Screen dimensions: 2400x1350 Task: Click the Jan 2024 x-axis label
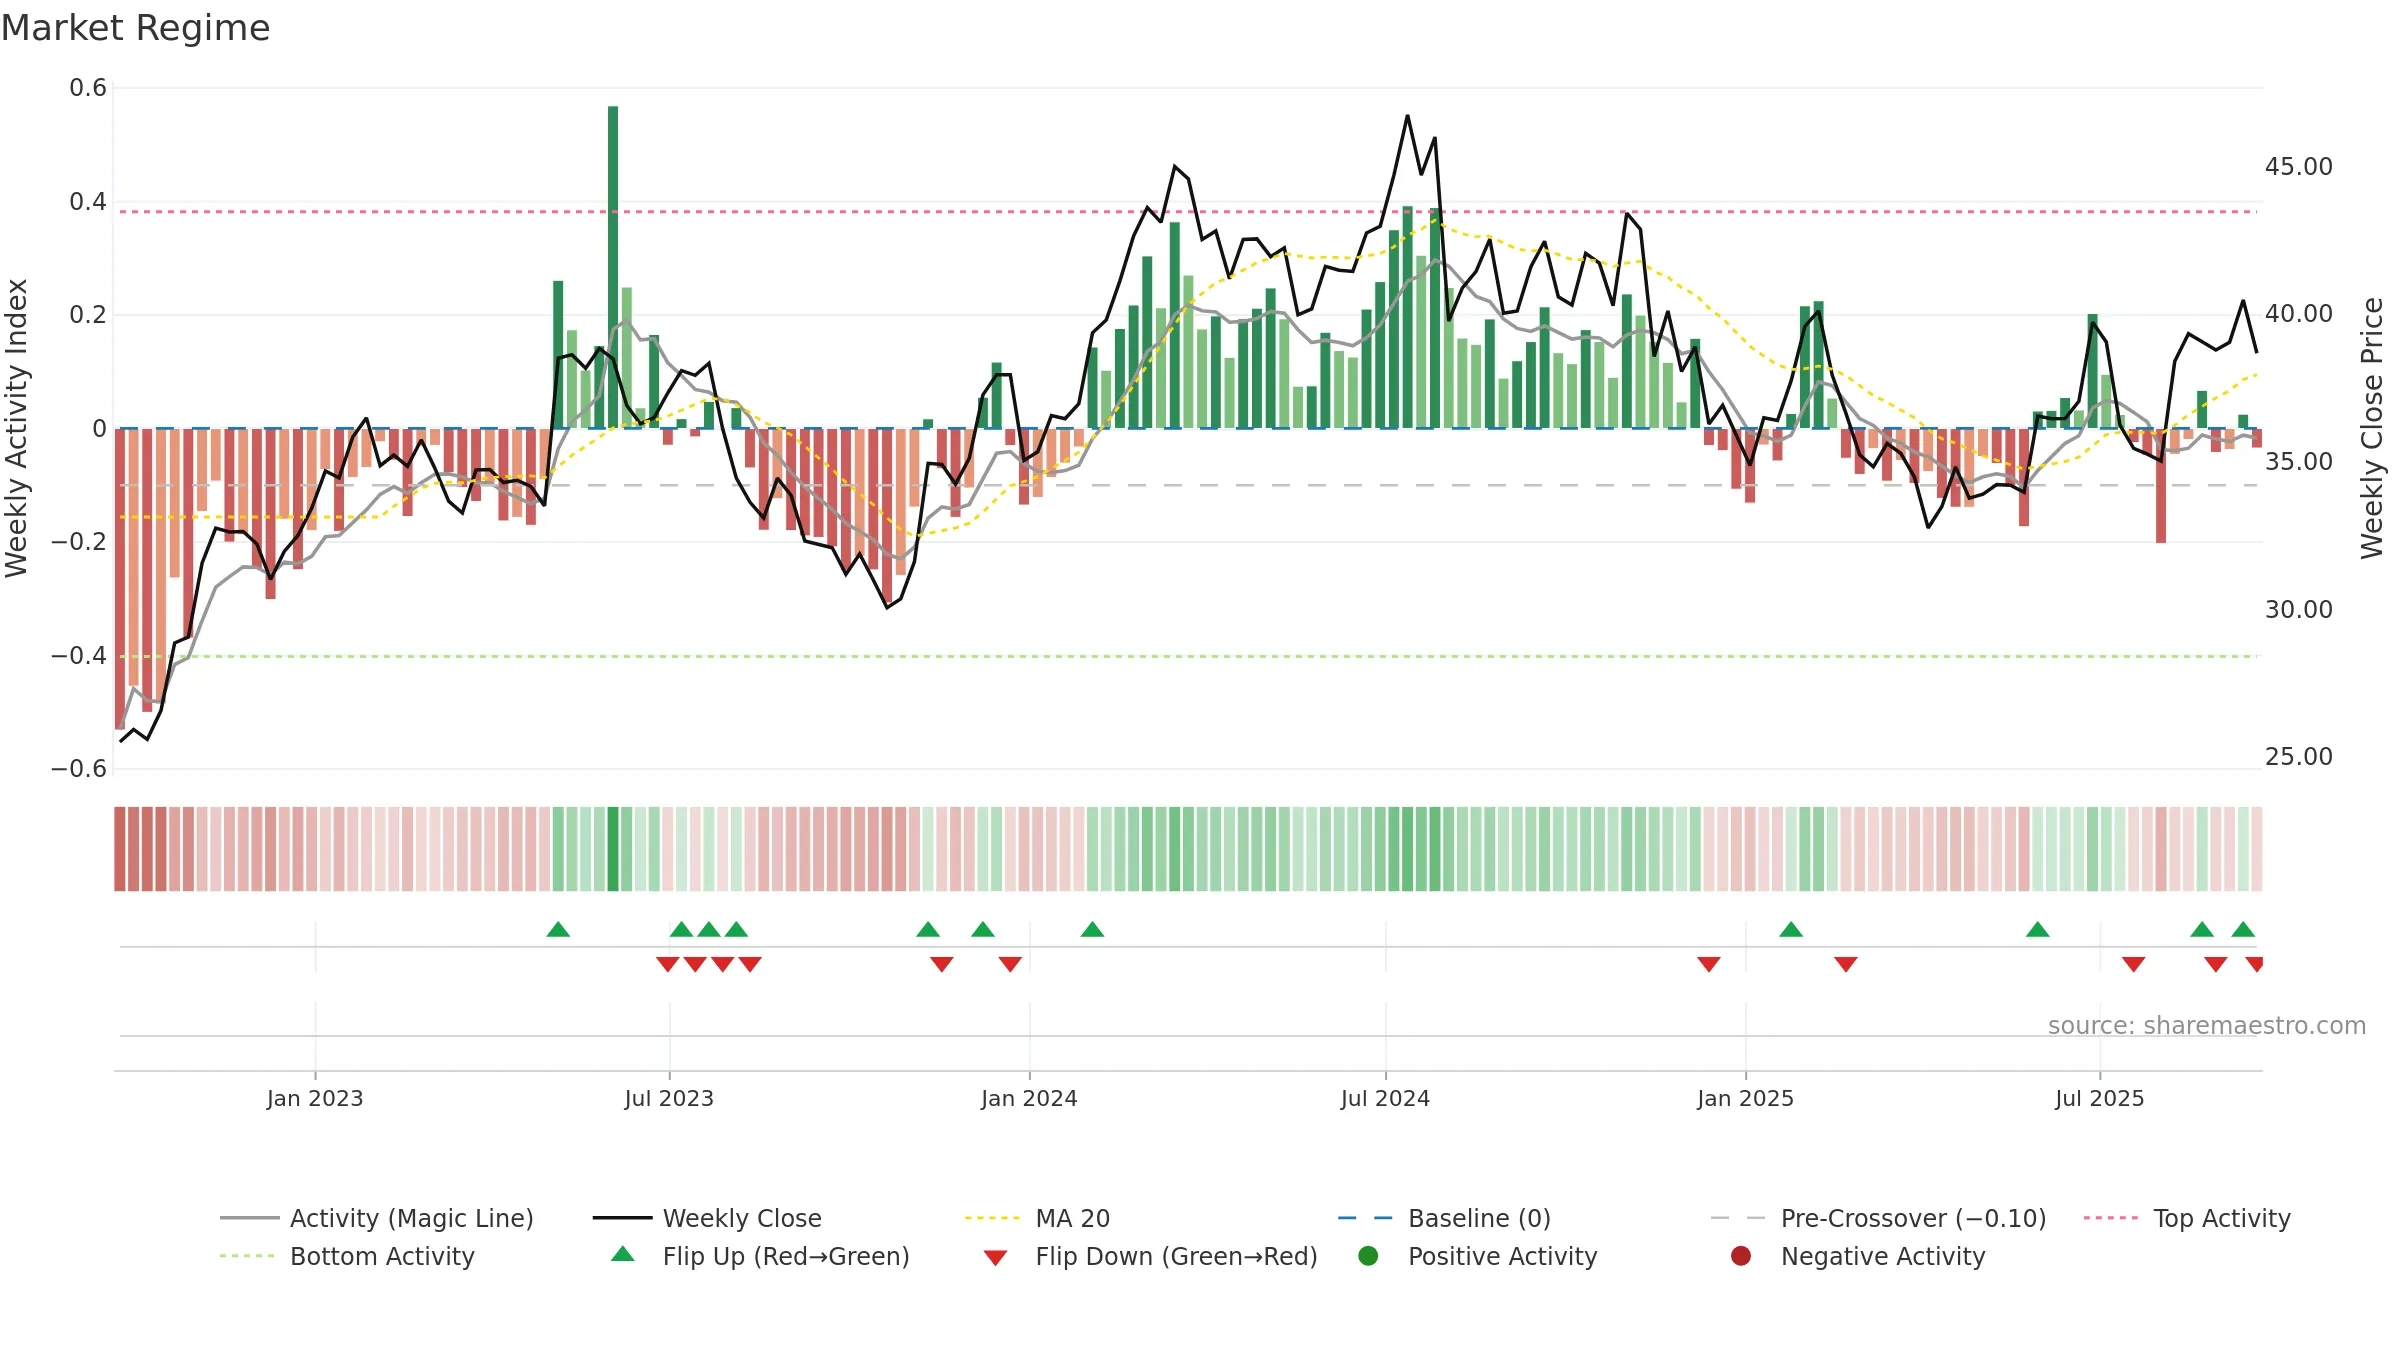click(1029, 1098)
